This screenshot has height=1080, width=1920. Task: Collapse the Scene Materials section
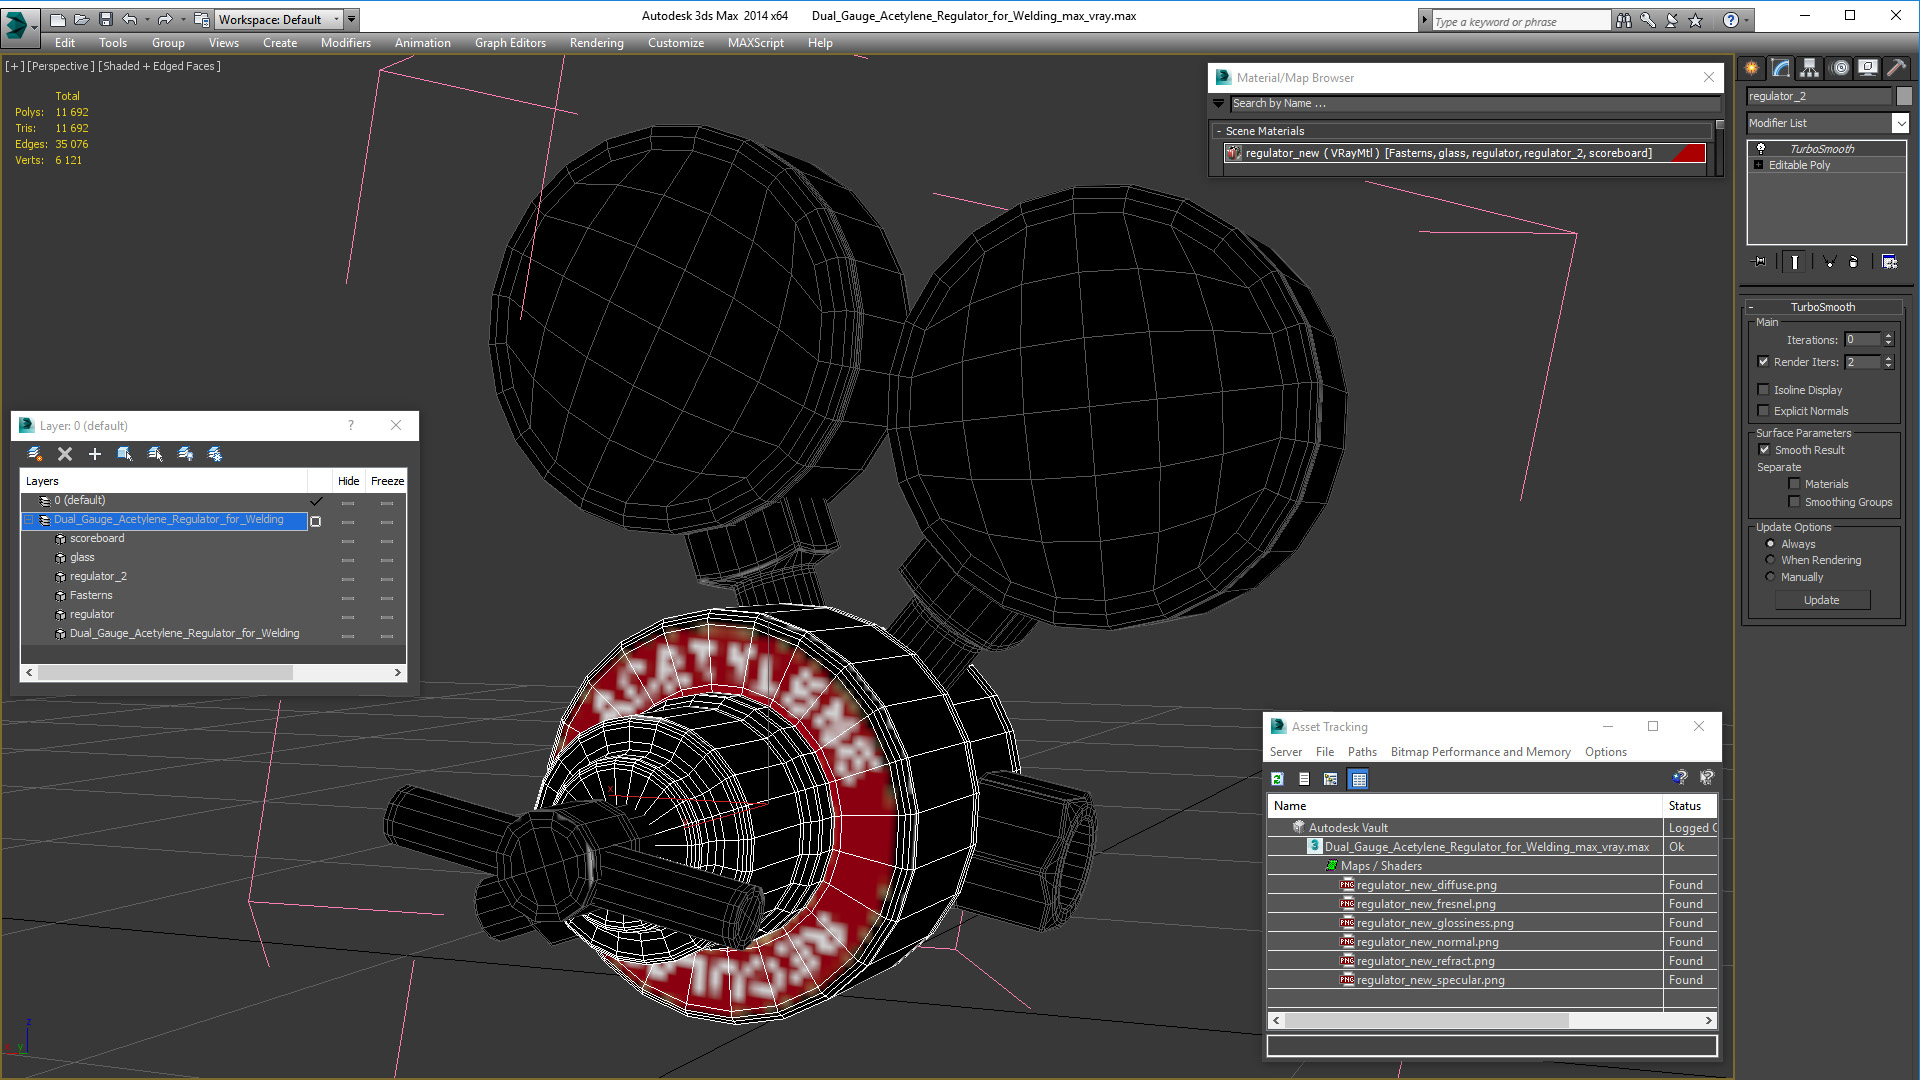click(x=1219, y=131)
